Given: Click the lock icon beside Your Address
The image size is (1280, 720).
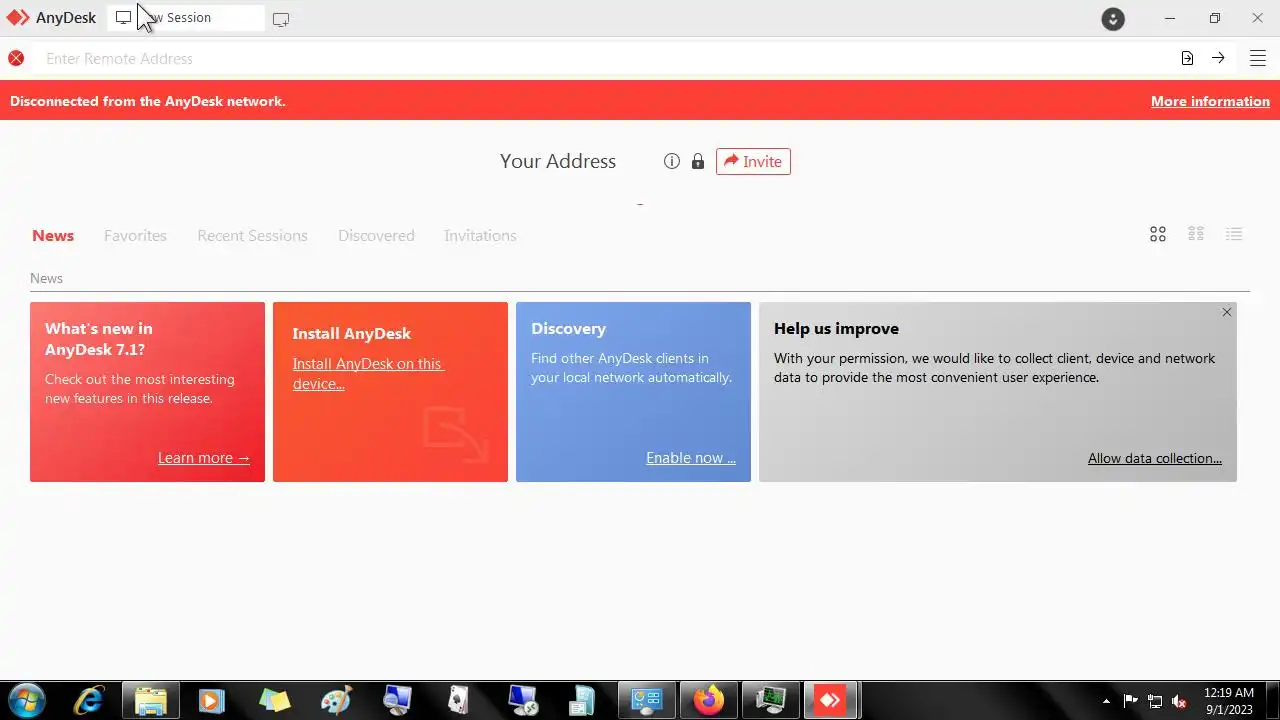Looking at the screenshot, I should click(x=698, y=161).
